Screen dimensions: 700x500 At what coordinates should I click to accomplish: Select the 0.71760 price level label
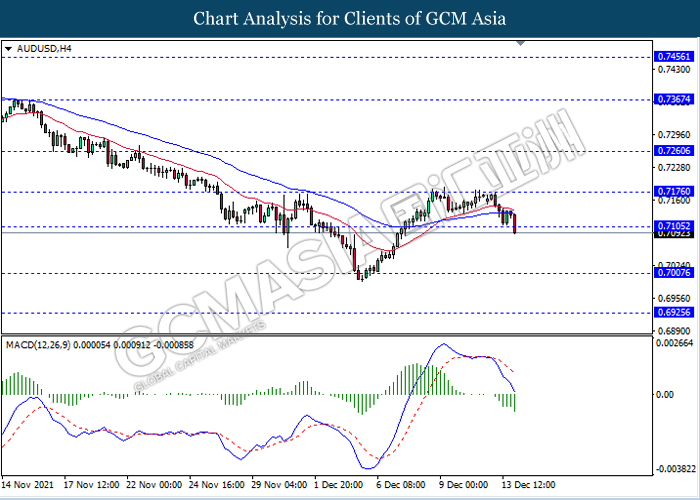click(674, 192)
